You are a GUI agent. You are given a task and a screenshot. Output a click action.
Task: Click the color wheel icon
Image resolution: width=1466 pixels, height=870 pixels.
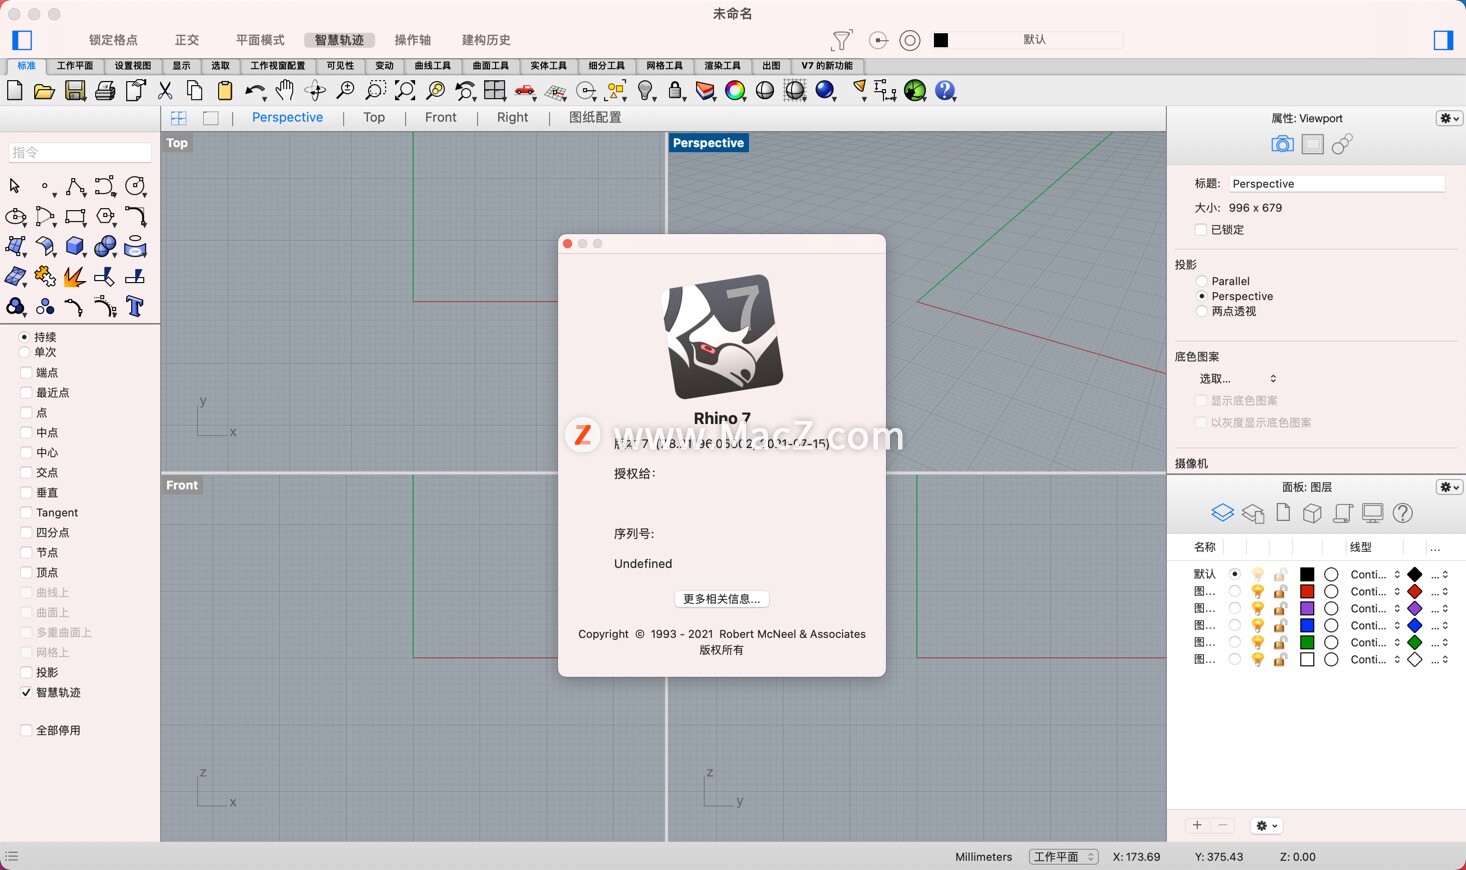735,91
